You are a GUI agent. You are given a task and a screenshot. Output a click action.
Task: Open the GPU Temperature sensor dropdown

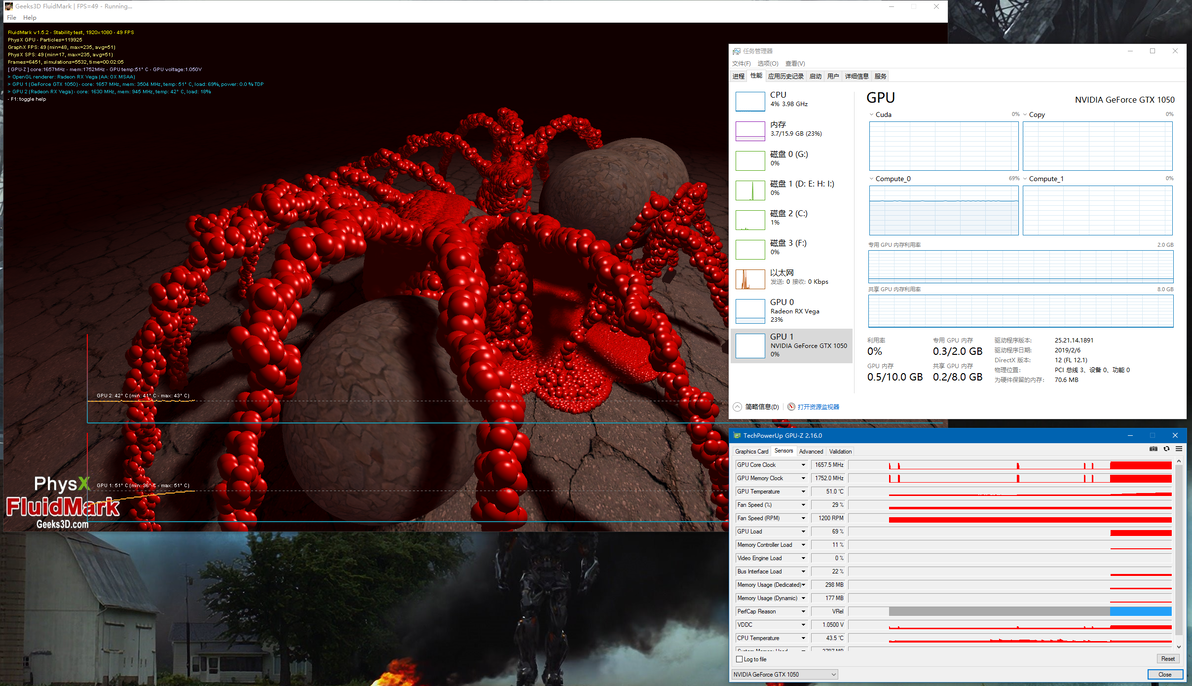pyautogui.click(x=802, y=492)
